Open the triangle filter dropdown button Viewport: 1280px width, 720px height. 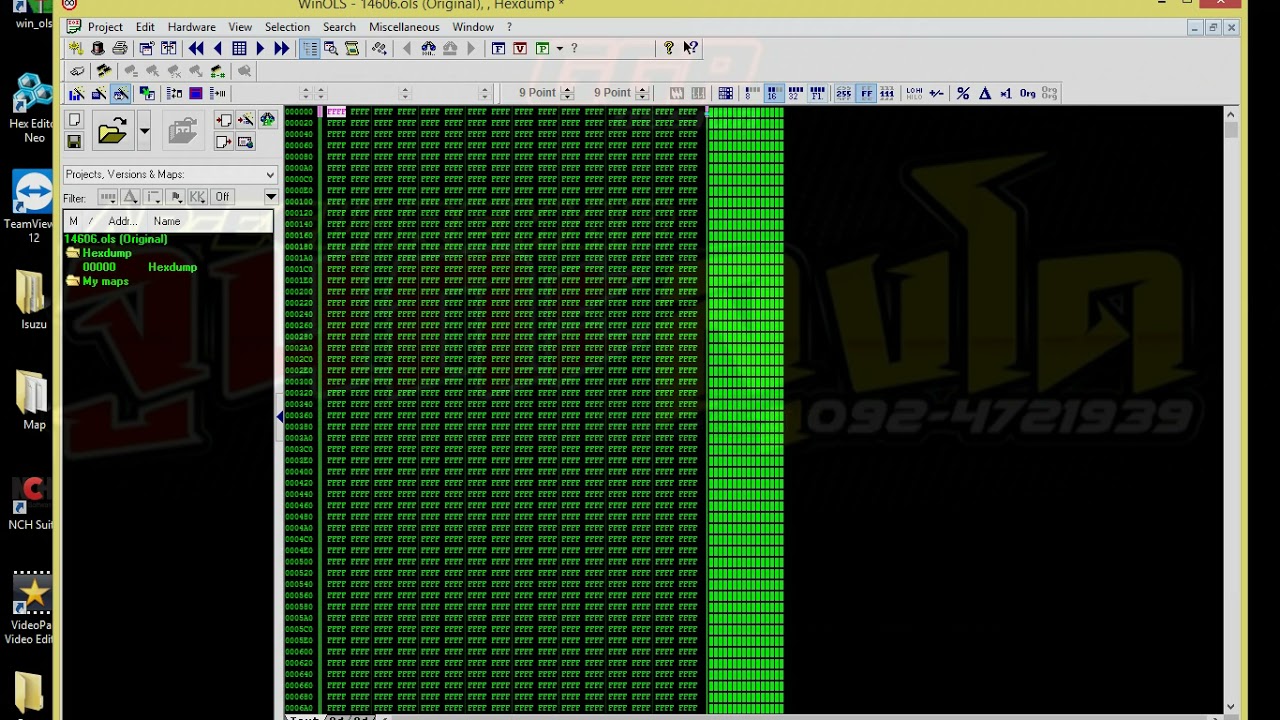point(130,197)
